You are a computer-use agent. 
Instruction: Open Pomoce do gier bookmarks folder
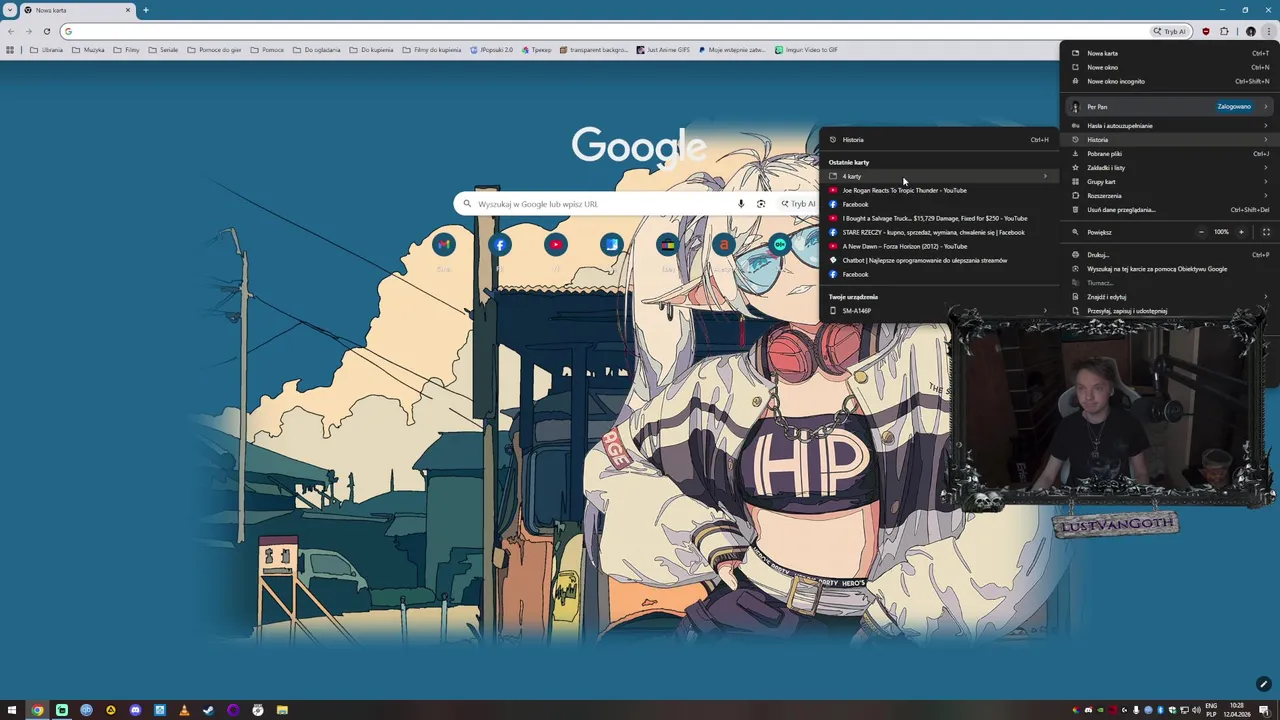214,50
